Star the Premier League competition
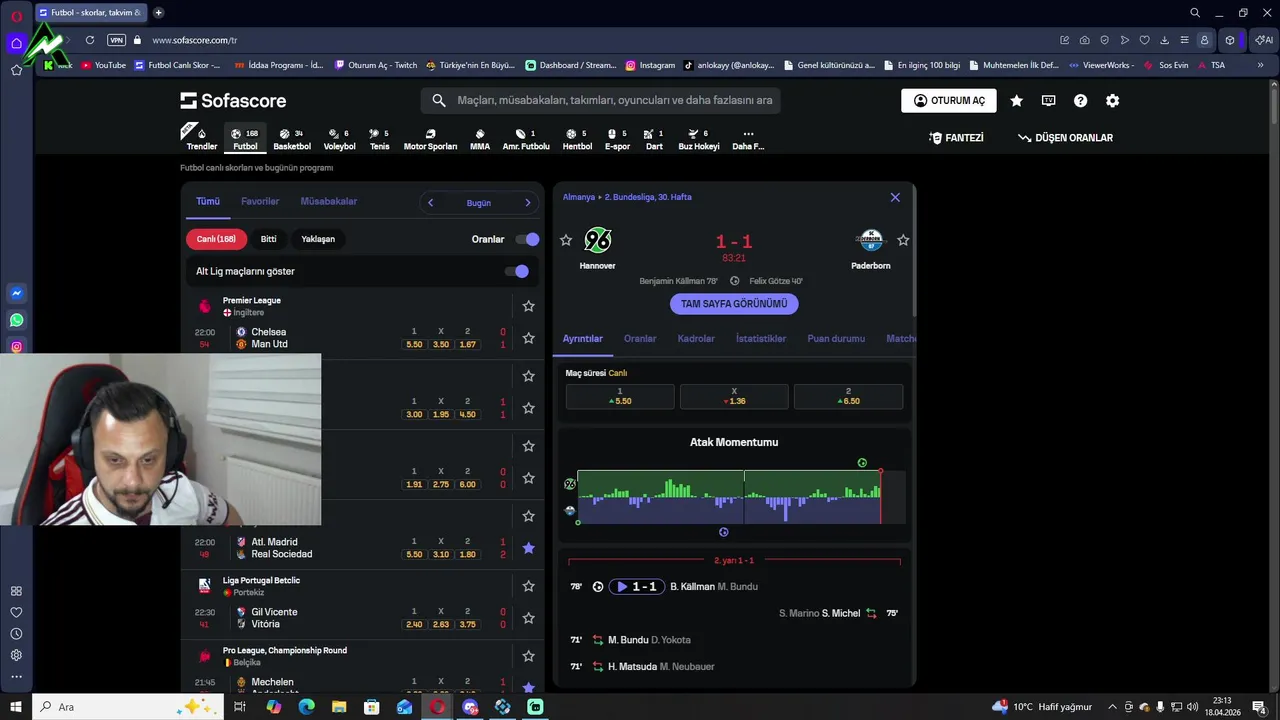 (x=528, y=306)
